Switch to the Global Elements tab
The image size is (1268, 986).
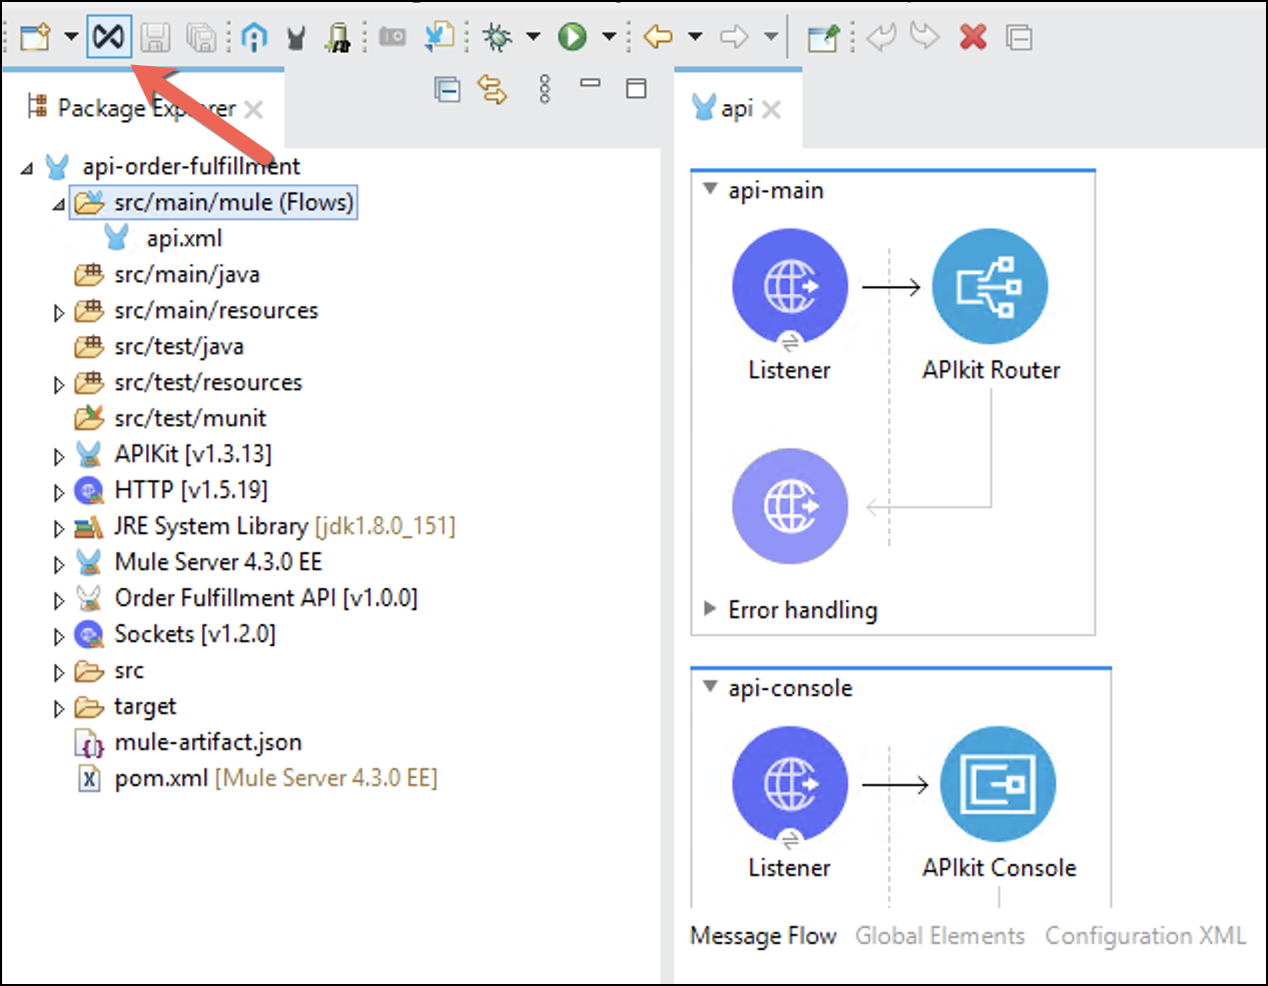(940, 936)
